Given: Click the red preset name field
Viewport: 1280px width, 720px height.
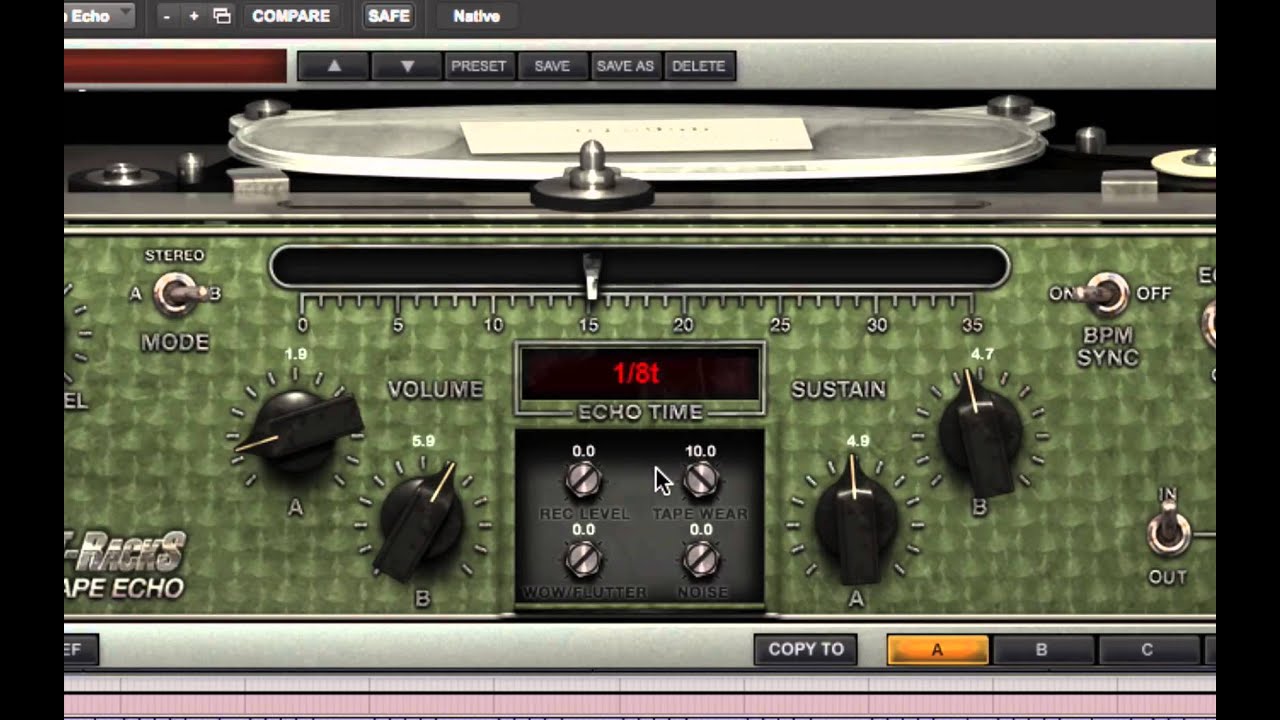Looking at the screenshot, I should [175, 66].
